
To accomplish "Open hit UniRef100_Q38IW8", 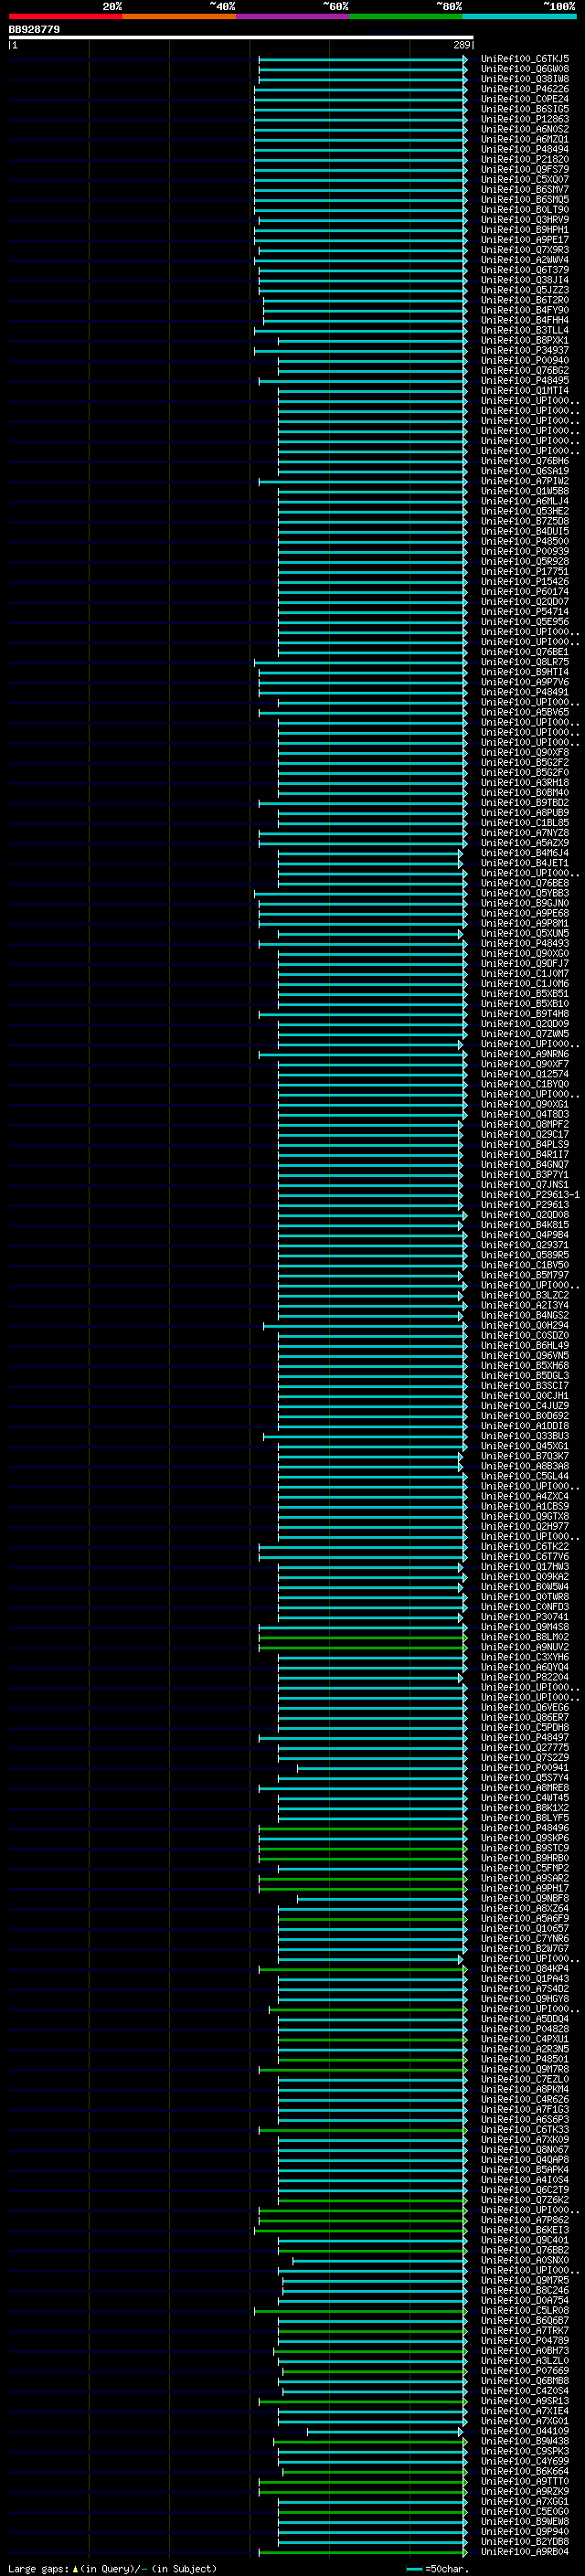I will [525, 79].
